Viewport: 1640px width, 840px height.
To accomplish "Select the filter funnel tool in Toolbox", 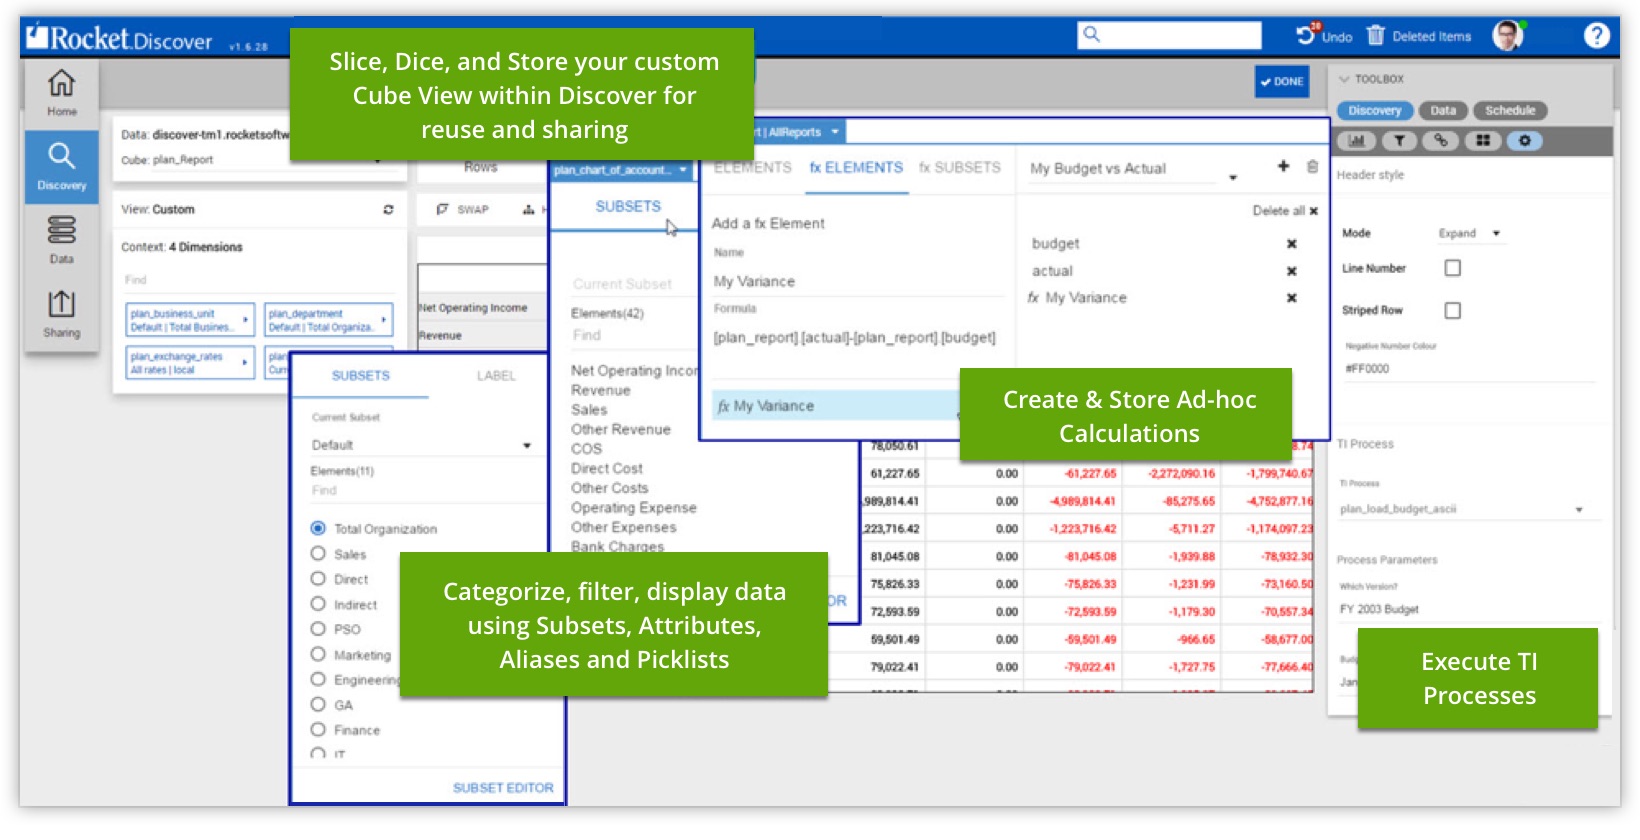I will [x=1399, y=141].
